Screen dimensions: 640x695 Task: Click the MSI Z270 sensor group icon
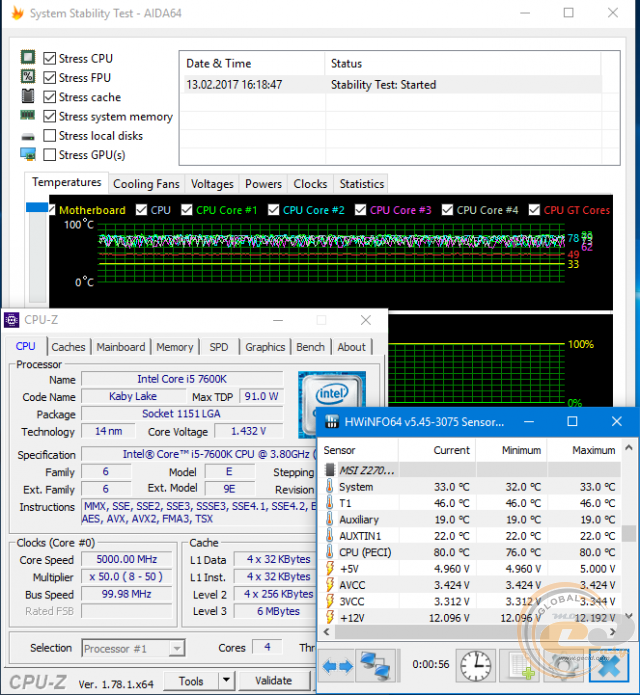click(x=330, y=470)
